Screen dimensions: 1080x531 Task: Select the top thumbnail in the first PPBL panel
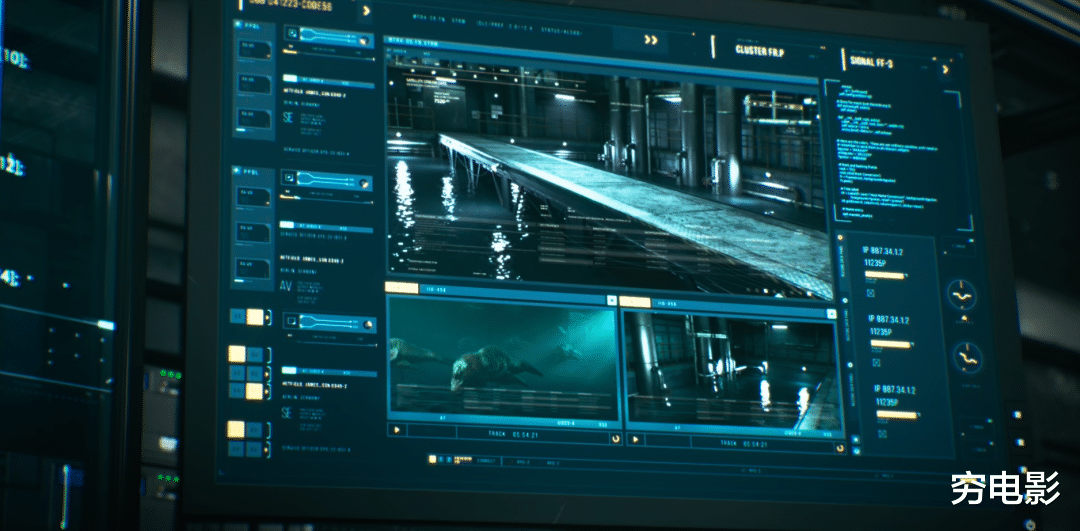tap(253, 48)
